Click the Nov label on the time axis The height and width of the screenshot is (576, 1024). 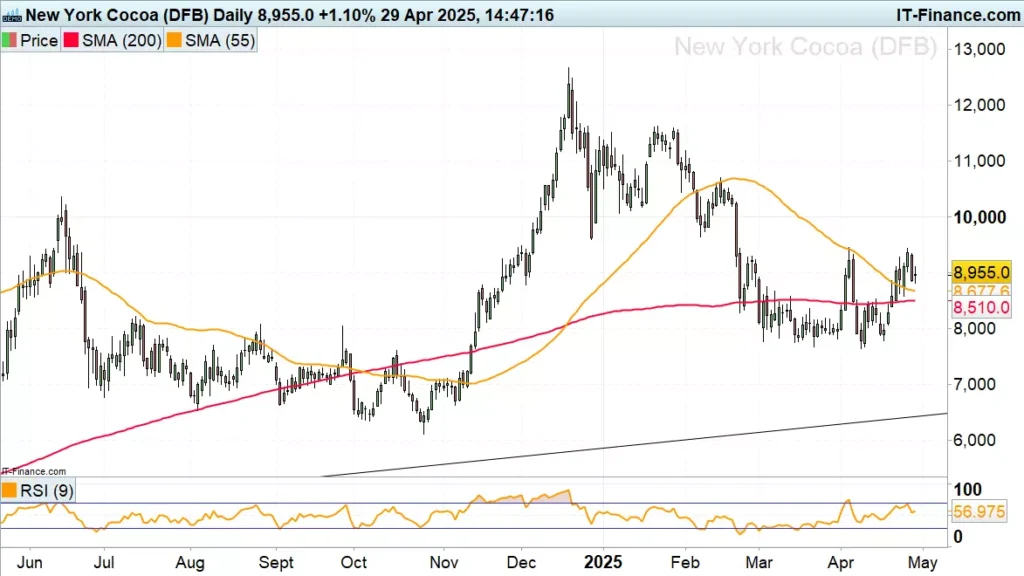pyautogui.click(x=442, y=562)
